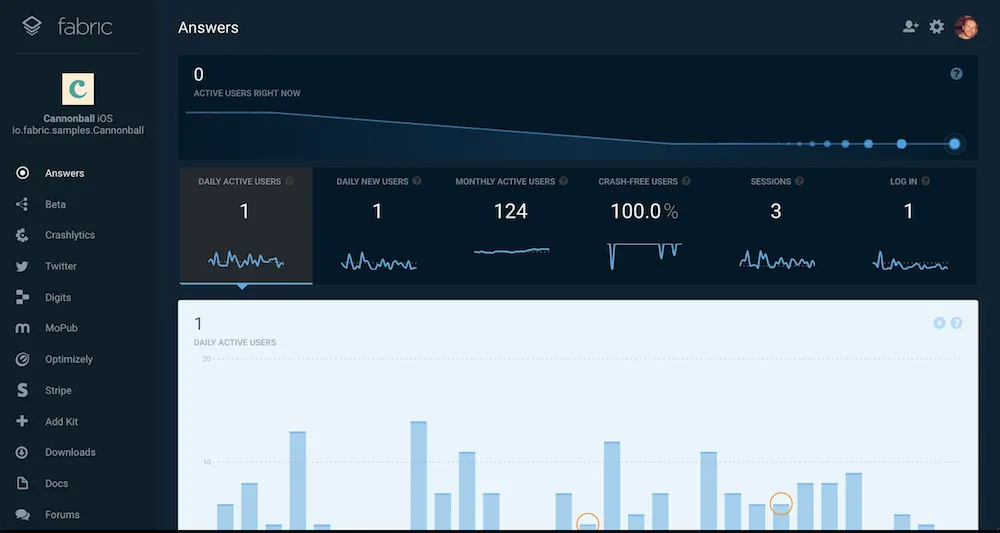This screenshot has height=533, width=1000.
Task: Open the Optimizely link in sidebar
Action: pos(69,360)
